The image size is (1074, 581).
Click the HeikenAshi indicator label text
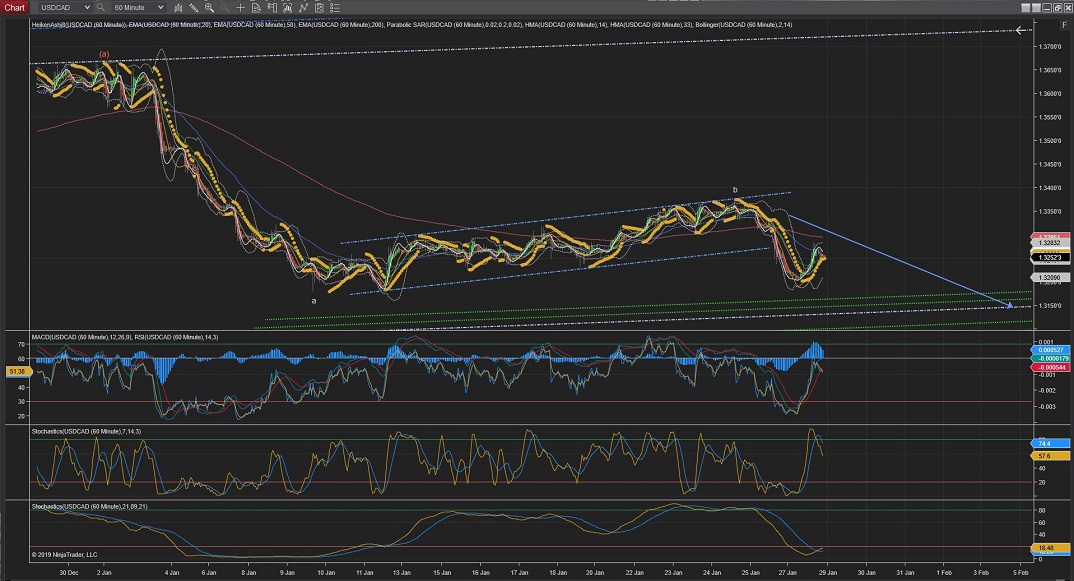click(79, 25)
